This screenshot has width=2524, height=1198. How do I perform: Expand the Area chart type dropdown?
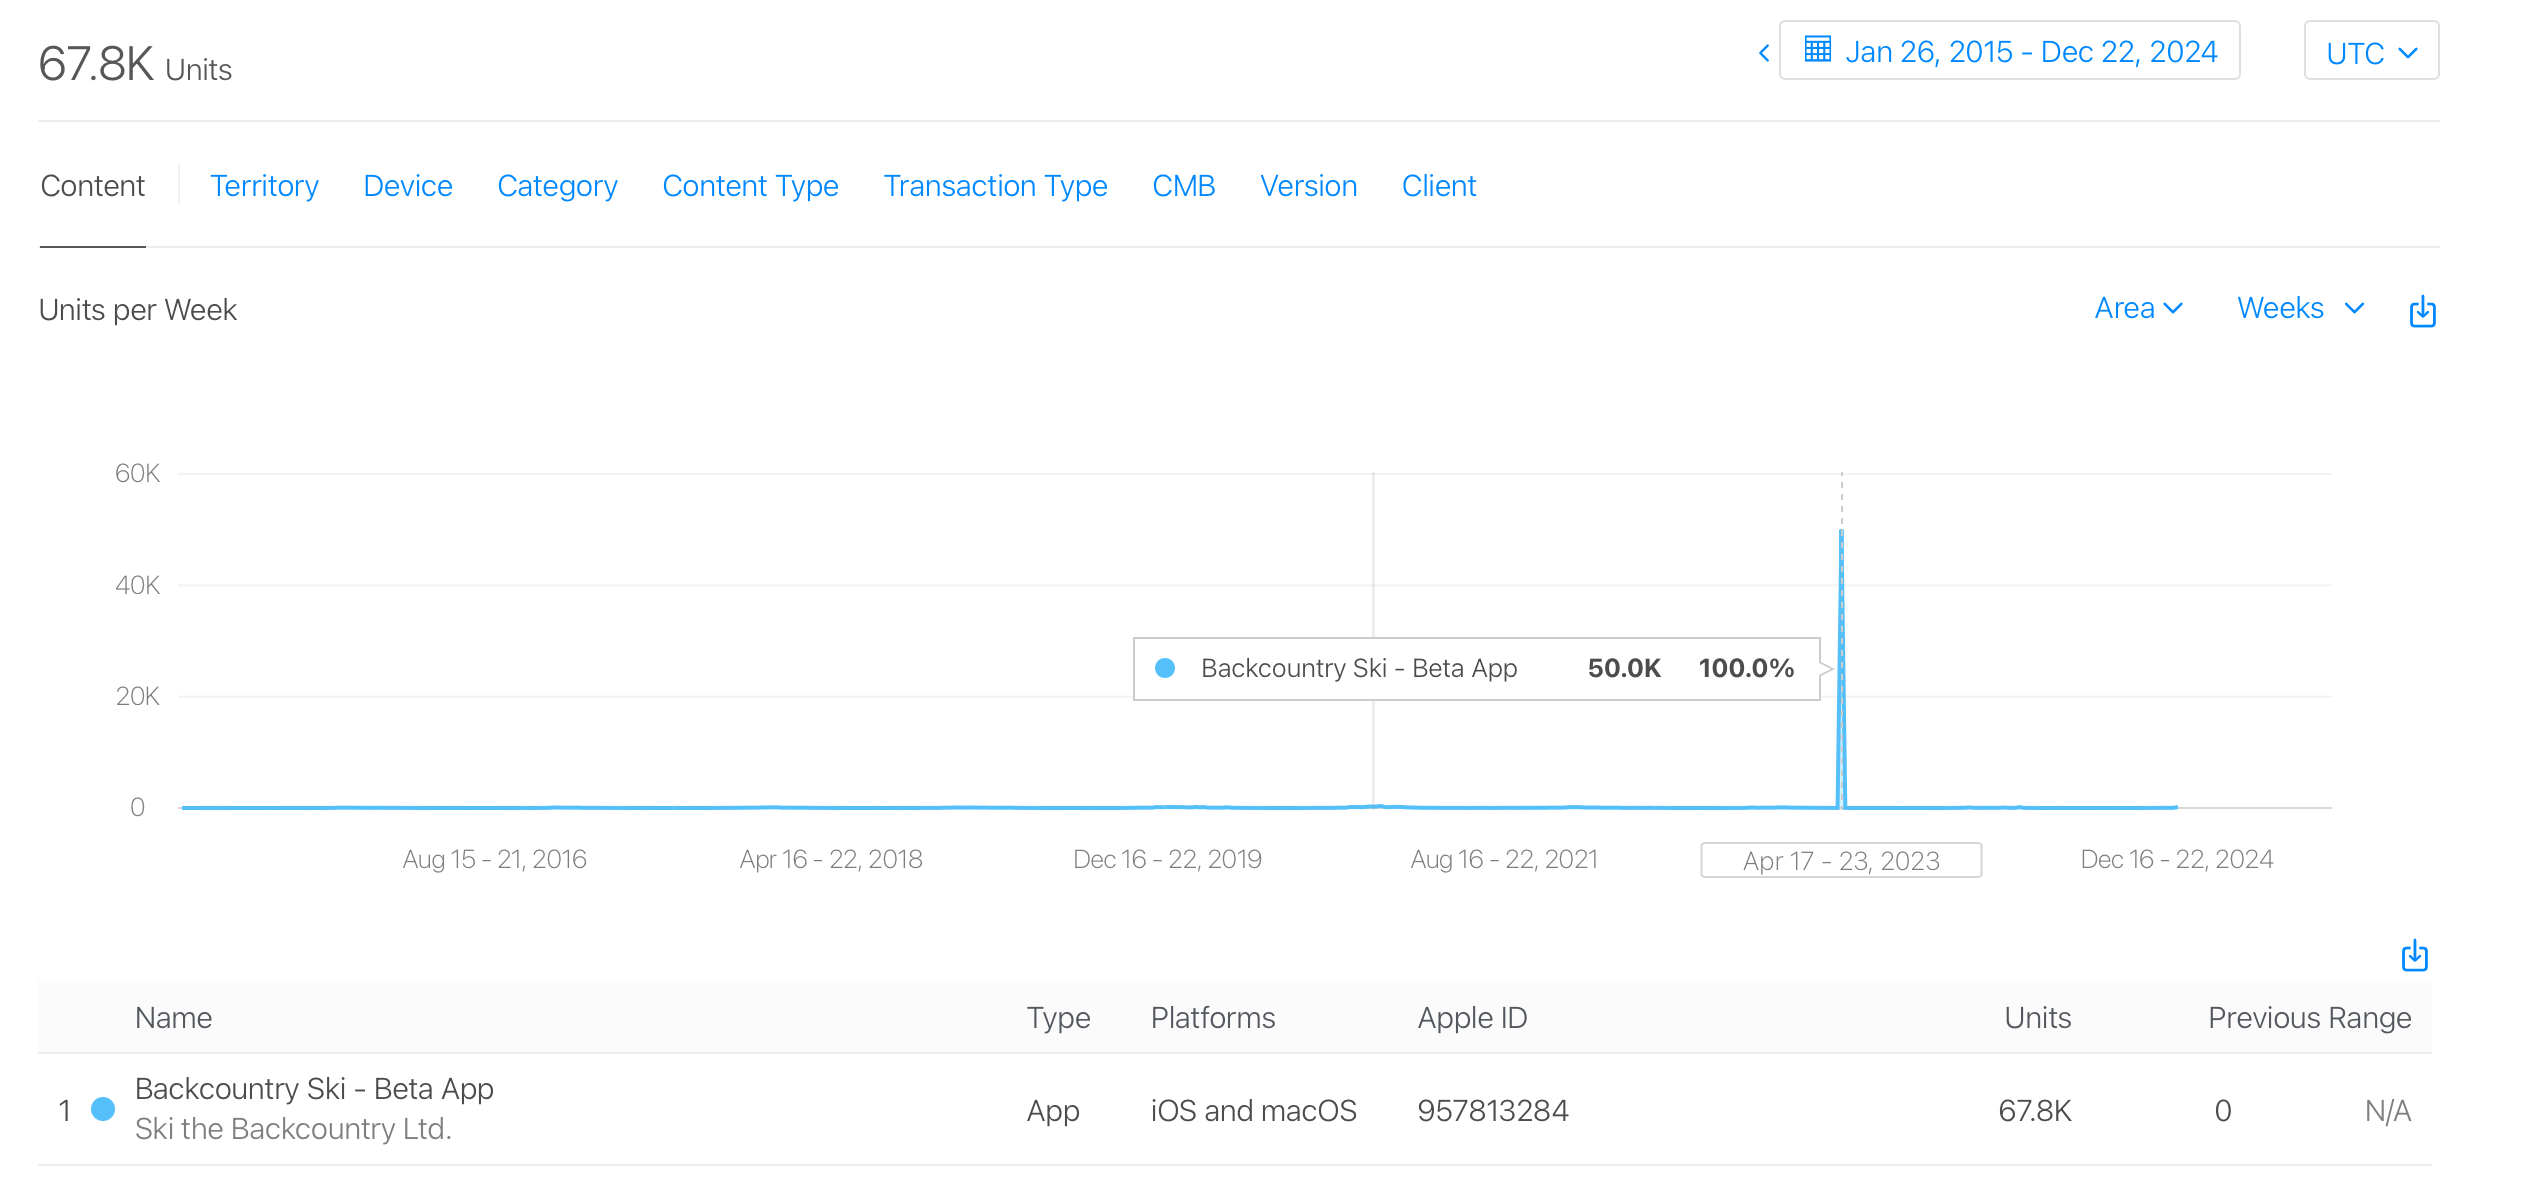(2138, 308)
